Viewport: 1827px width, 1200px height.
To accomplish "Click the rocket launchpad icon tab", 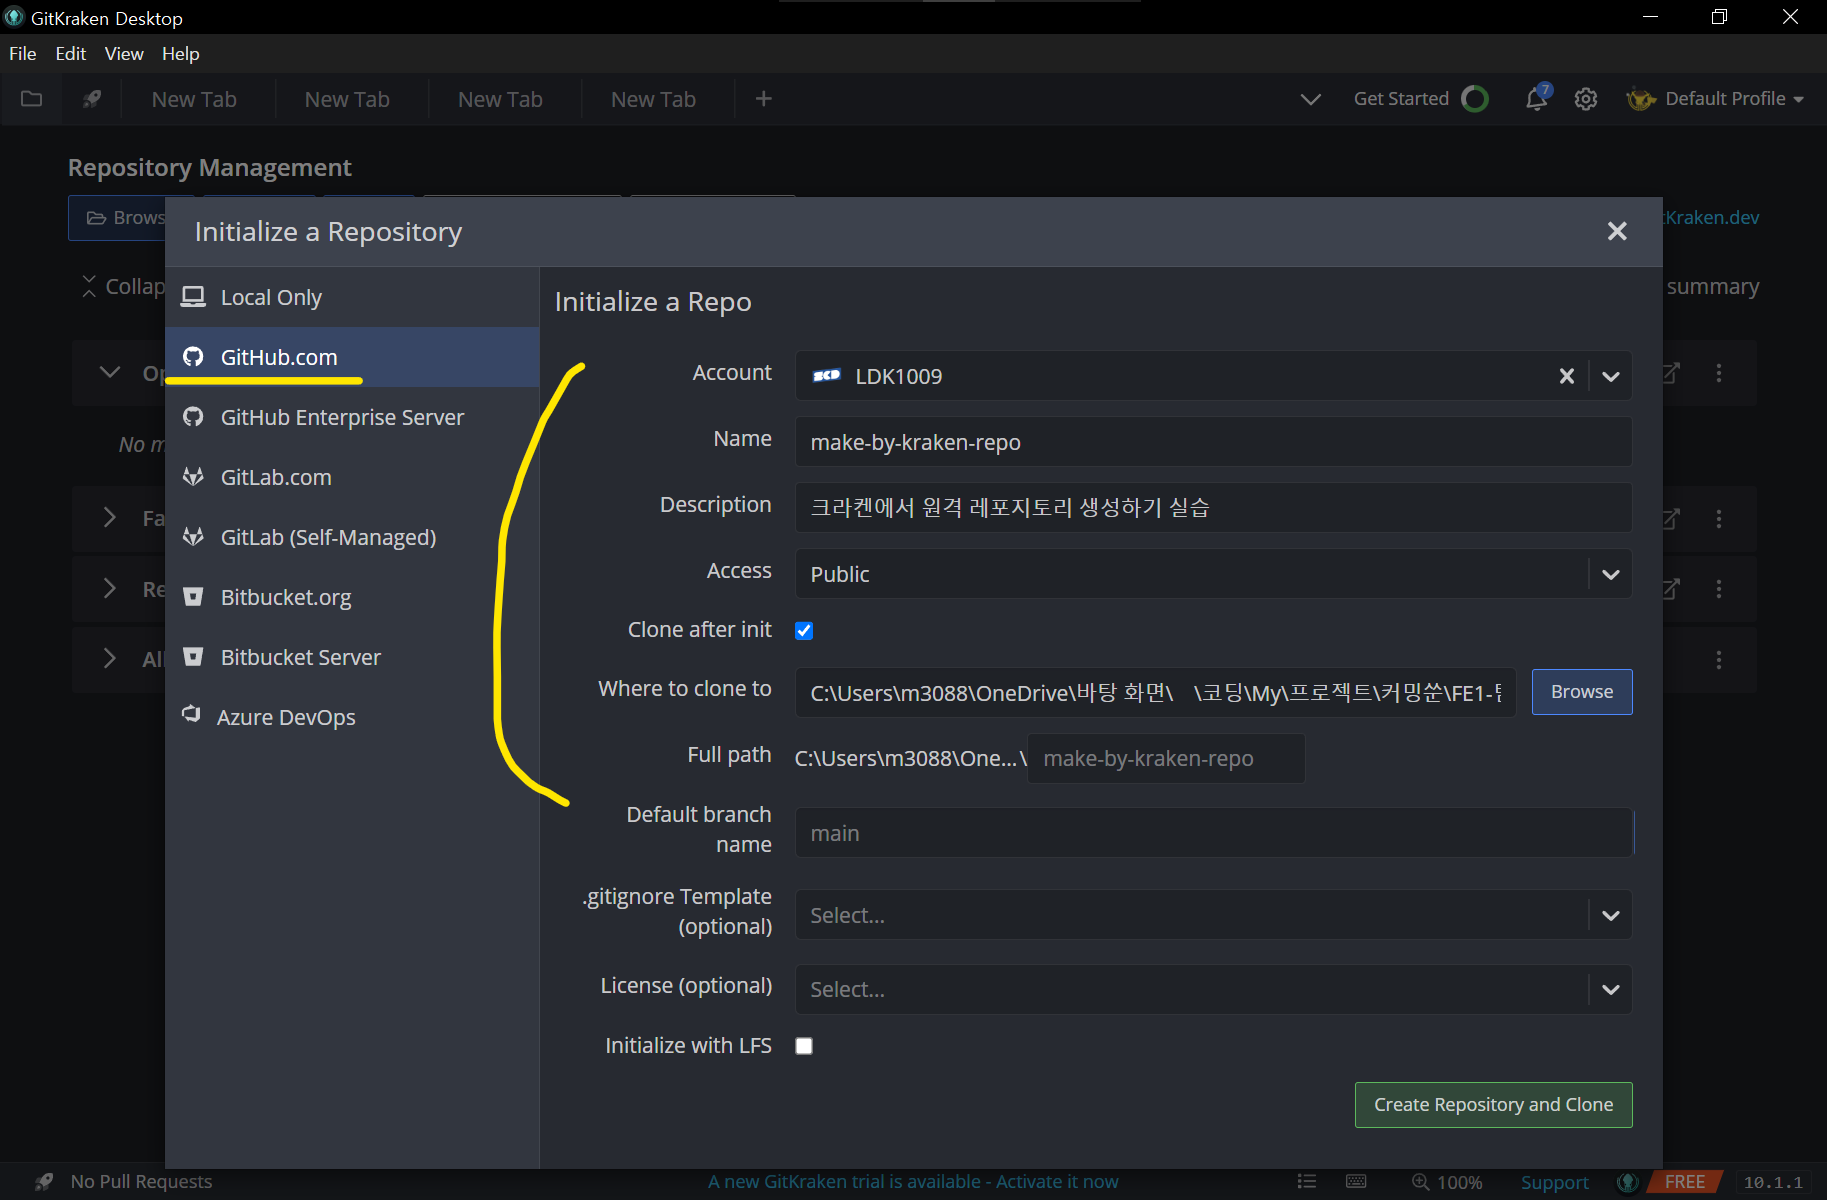I will click(92, 99).
